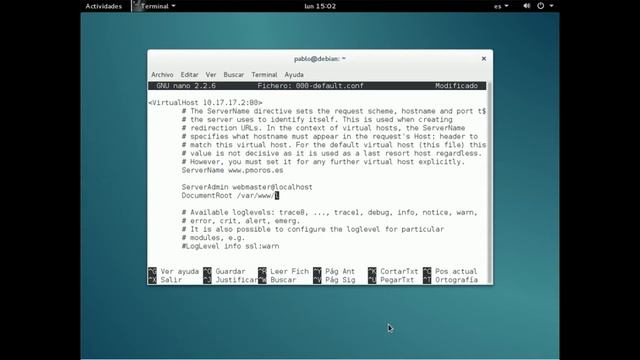Click the Justificar shortcut label
The image size is (640, 360).
coord(237,280)
